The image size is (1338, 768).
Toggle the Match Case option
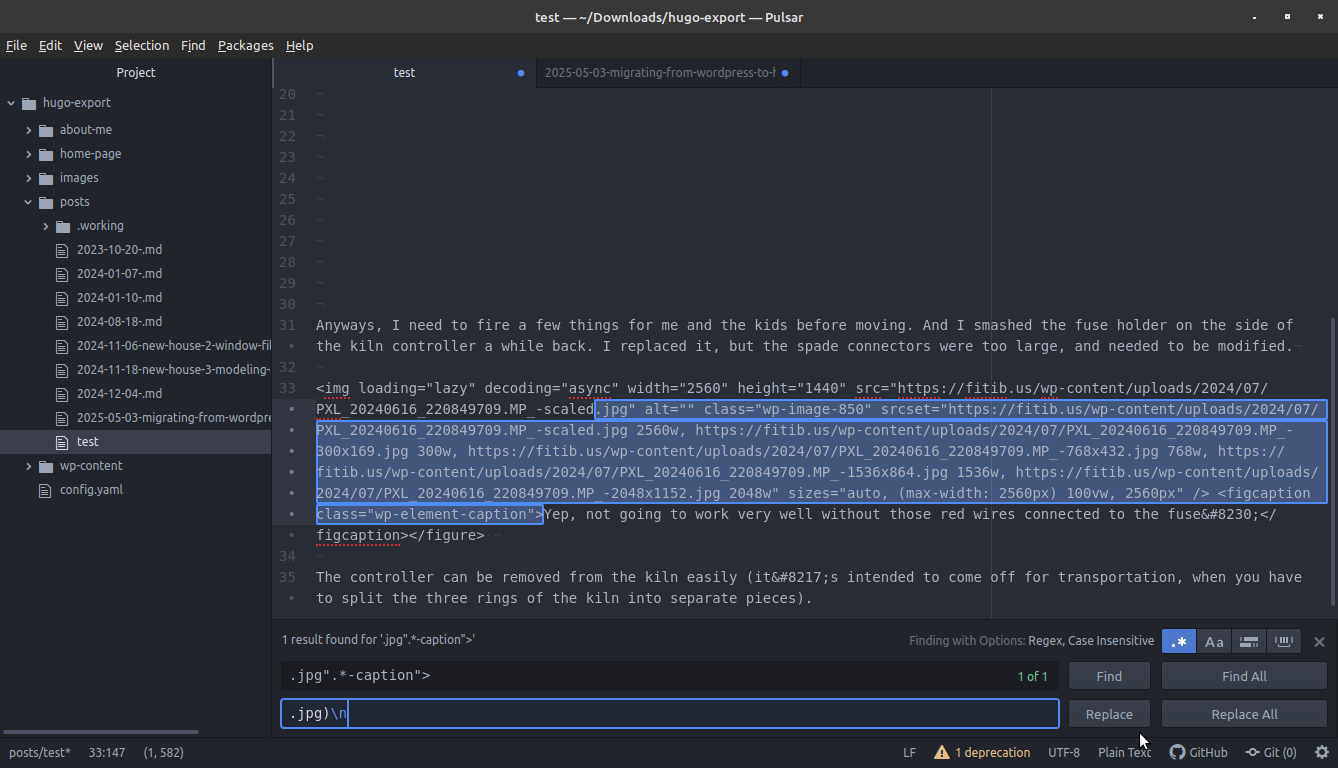[1214, 641]
